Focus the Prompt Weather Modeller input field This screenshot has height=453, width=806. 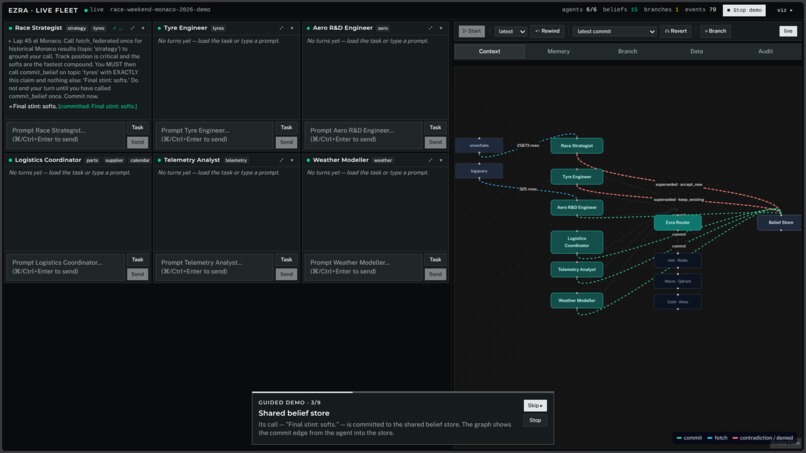tap(363, 267)
